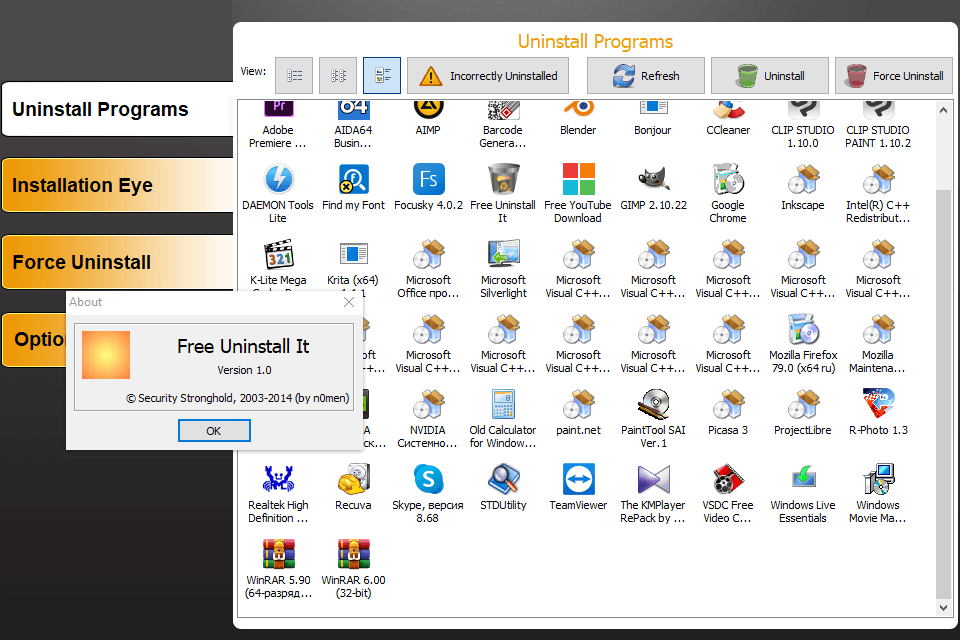960x640 pixels.
Task: Click the green Uninstall button
Action: click(x=770, y=75)
